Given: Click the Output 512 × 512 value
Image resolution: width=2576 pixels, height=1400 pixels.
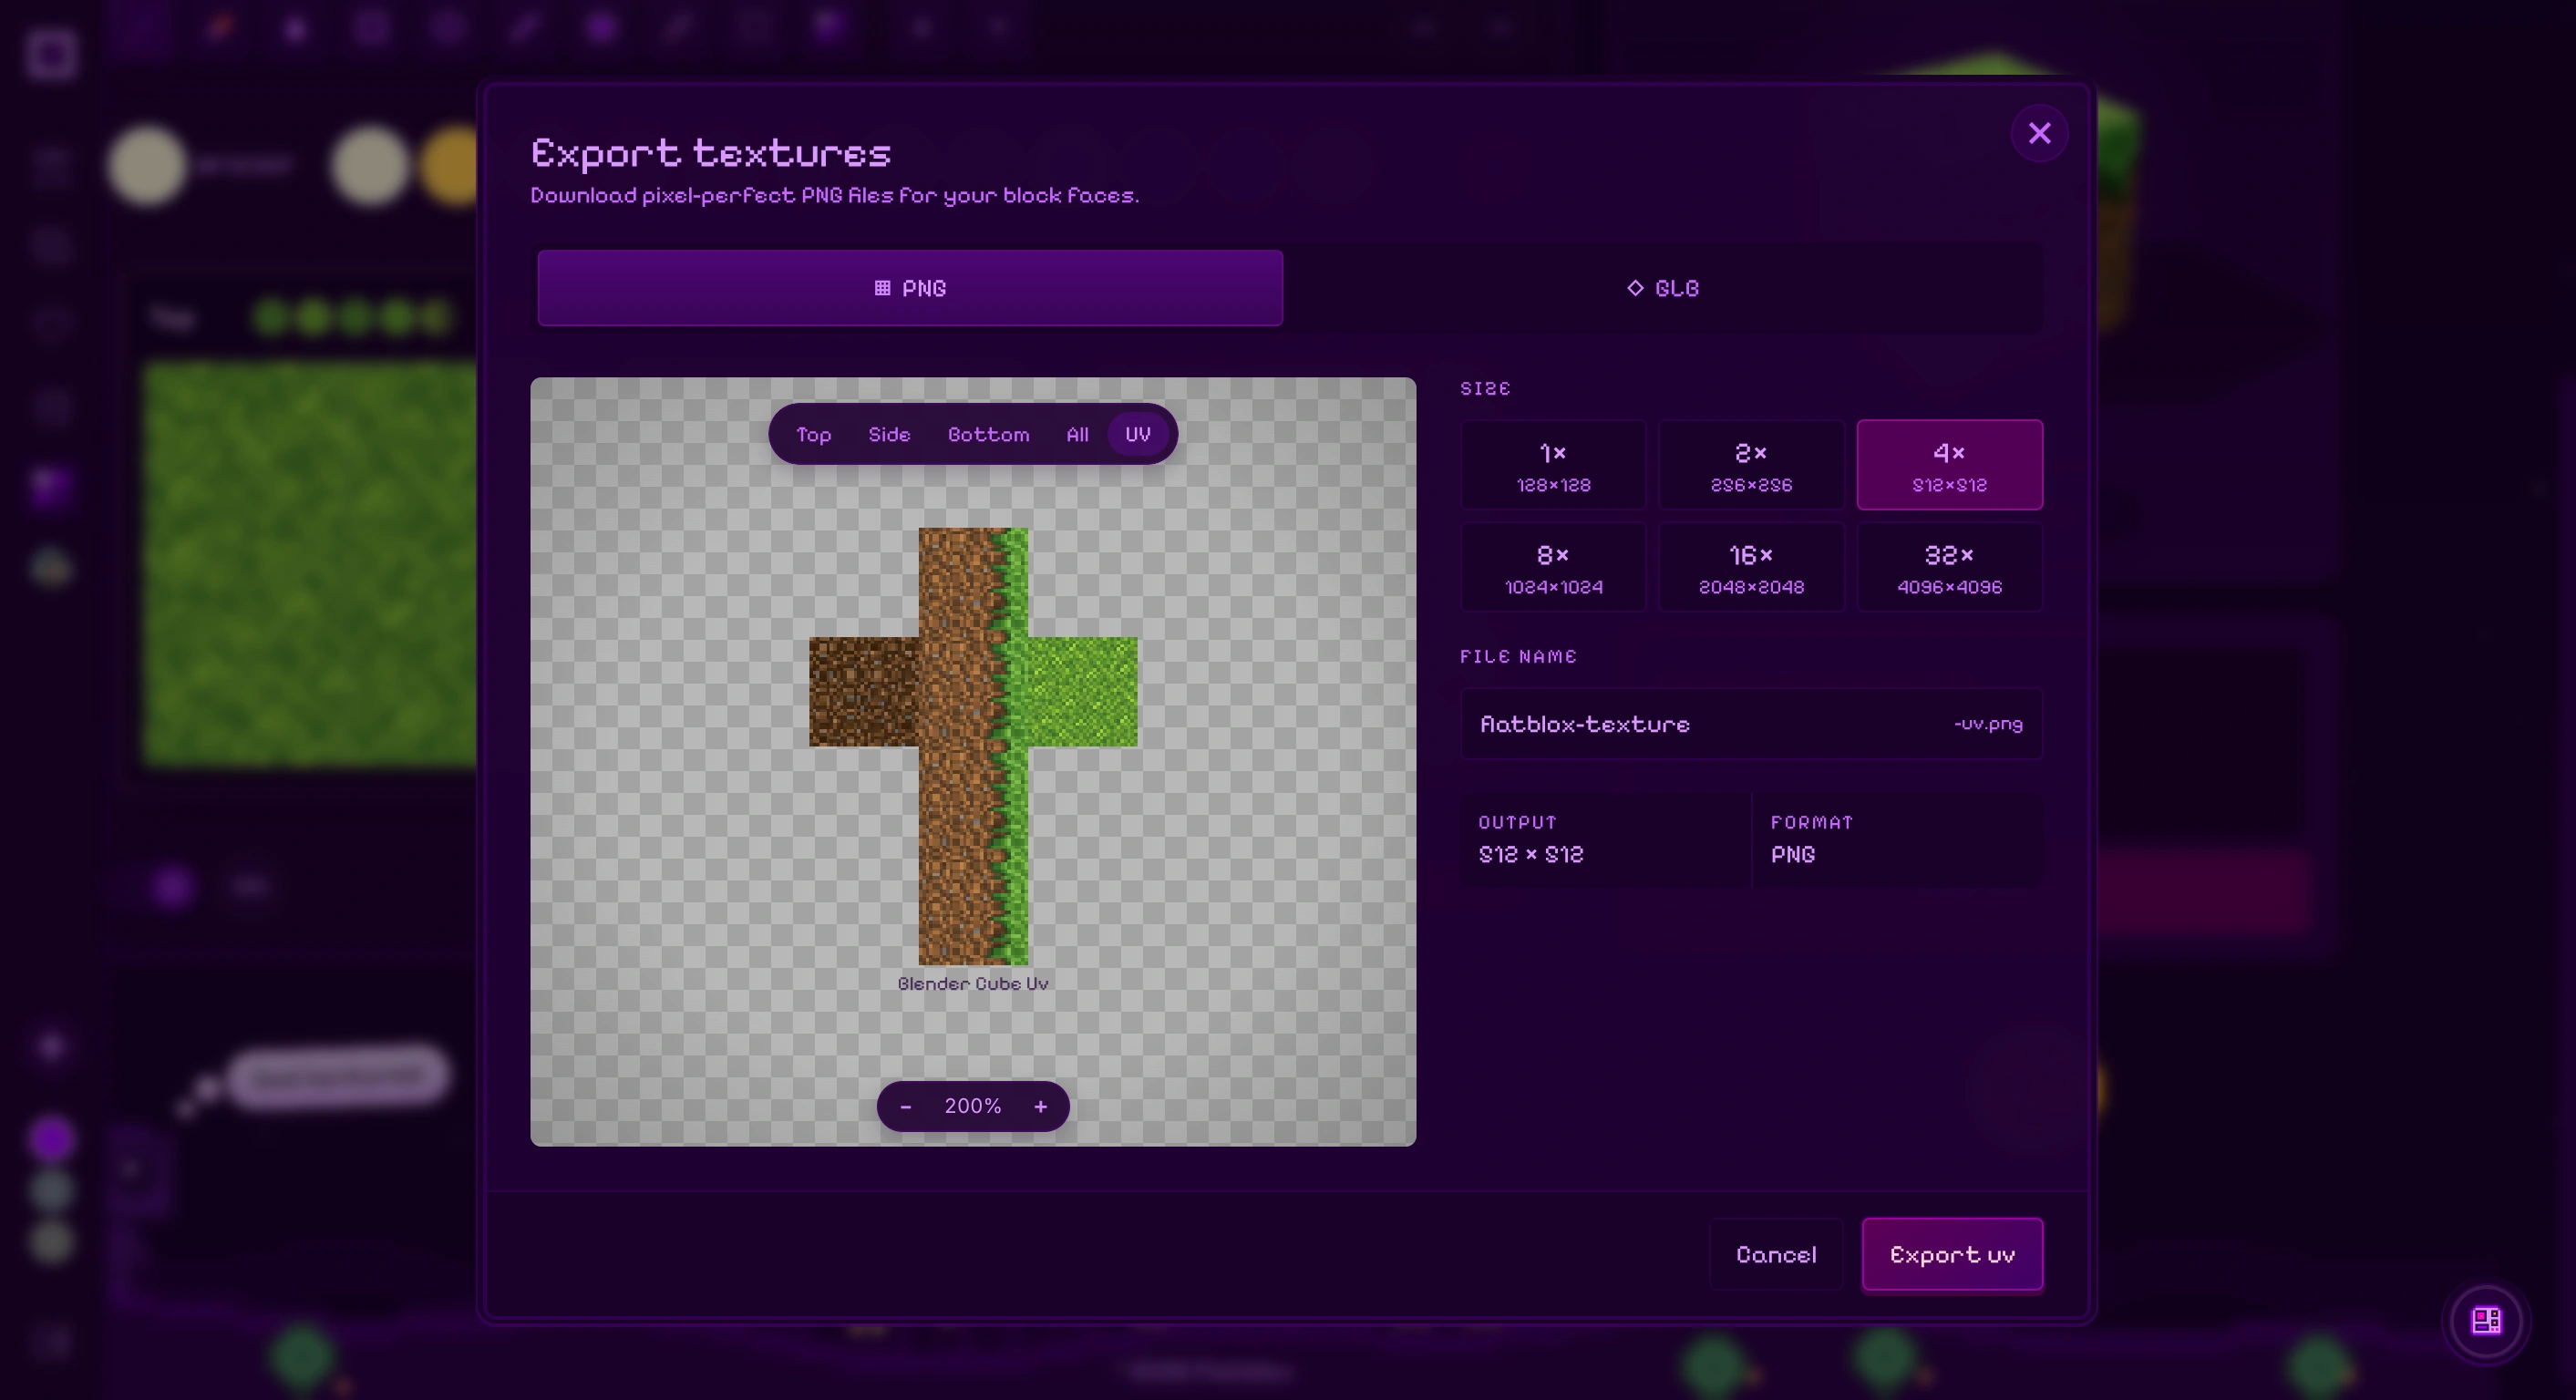Looking at the screenshot, I should coord(1531,855).
